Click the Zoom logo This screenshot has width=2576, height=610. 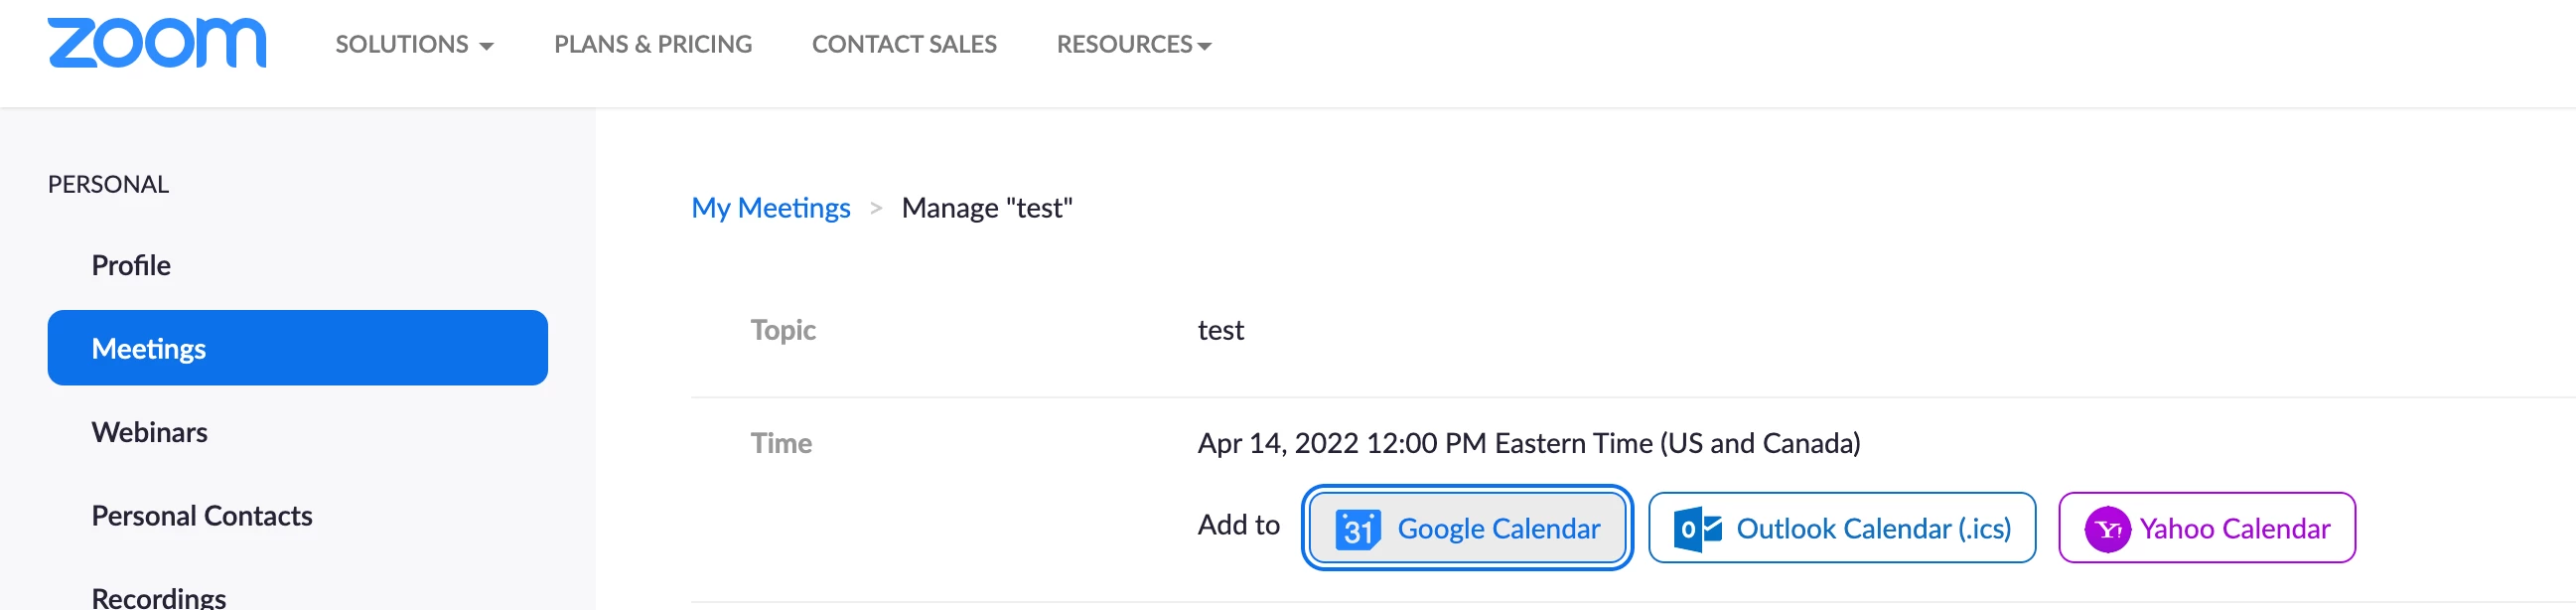coord(157,43)
